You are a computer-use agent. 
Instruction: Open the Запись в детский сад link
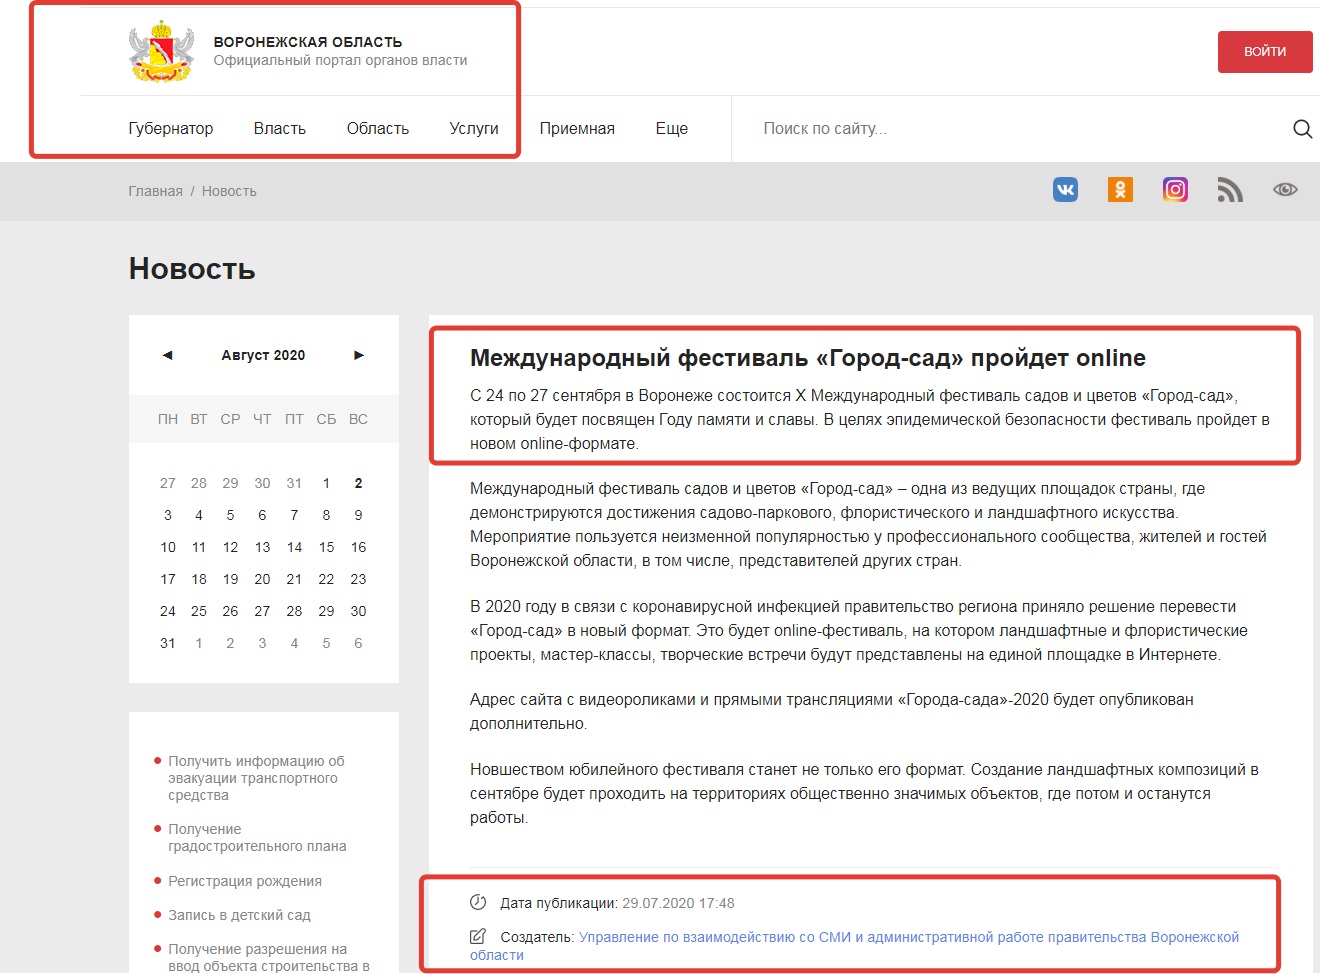239,915
